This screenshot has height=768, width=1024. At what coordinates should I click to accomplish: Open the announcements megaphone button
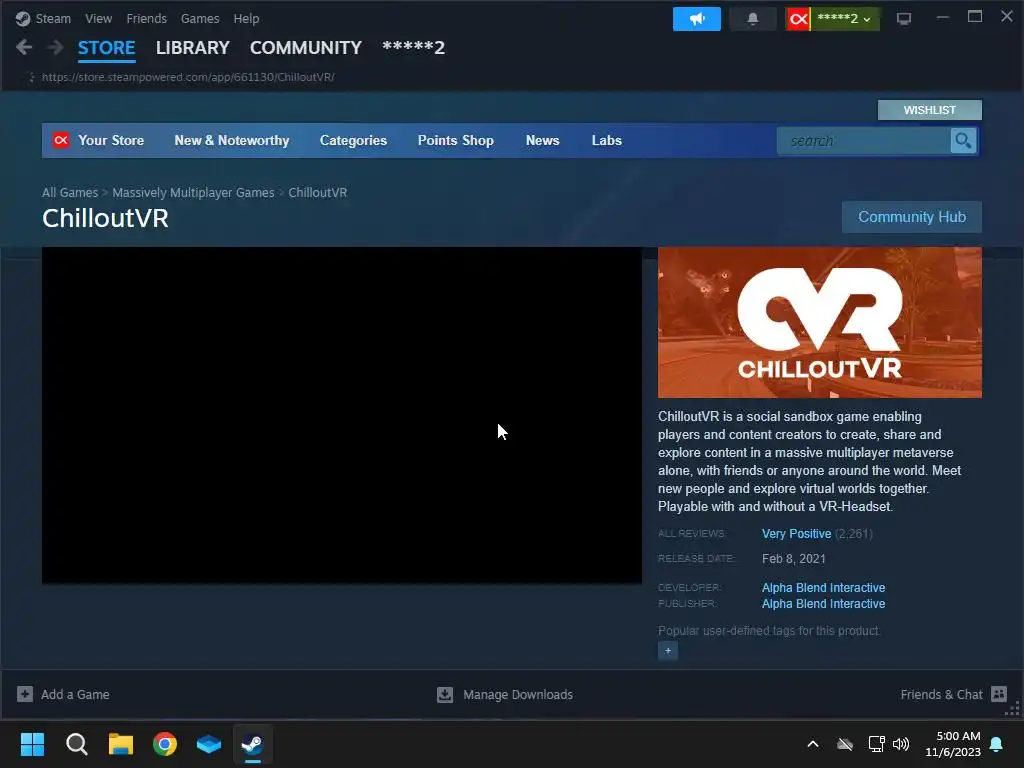pos(697,19)
